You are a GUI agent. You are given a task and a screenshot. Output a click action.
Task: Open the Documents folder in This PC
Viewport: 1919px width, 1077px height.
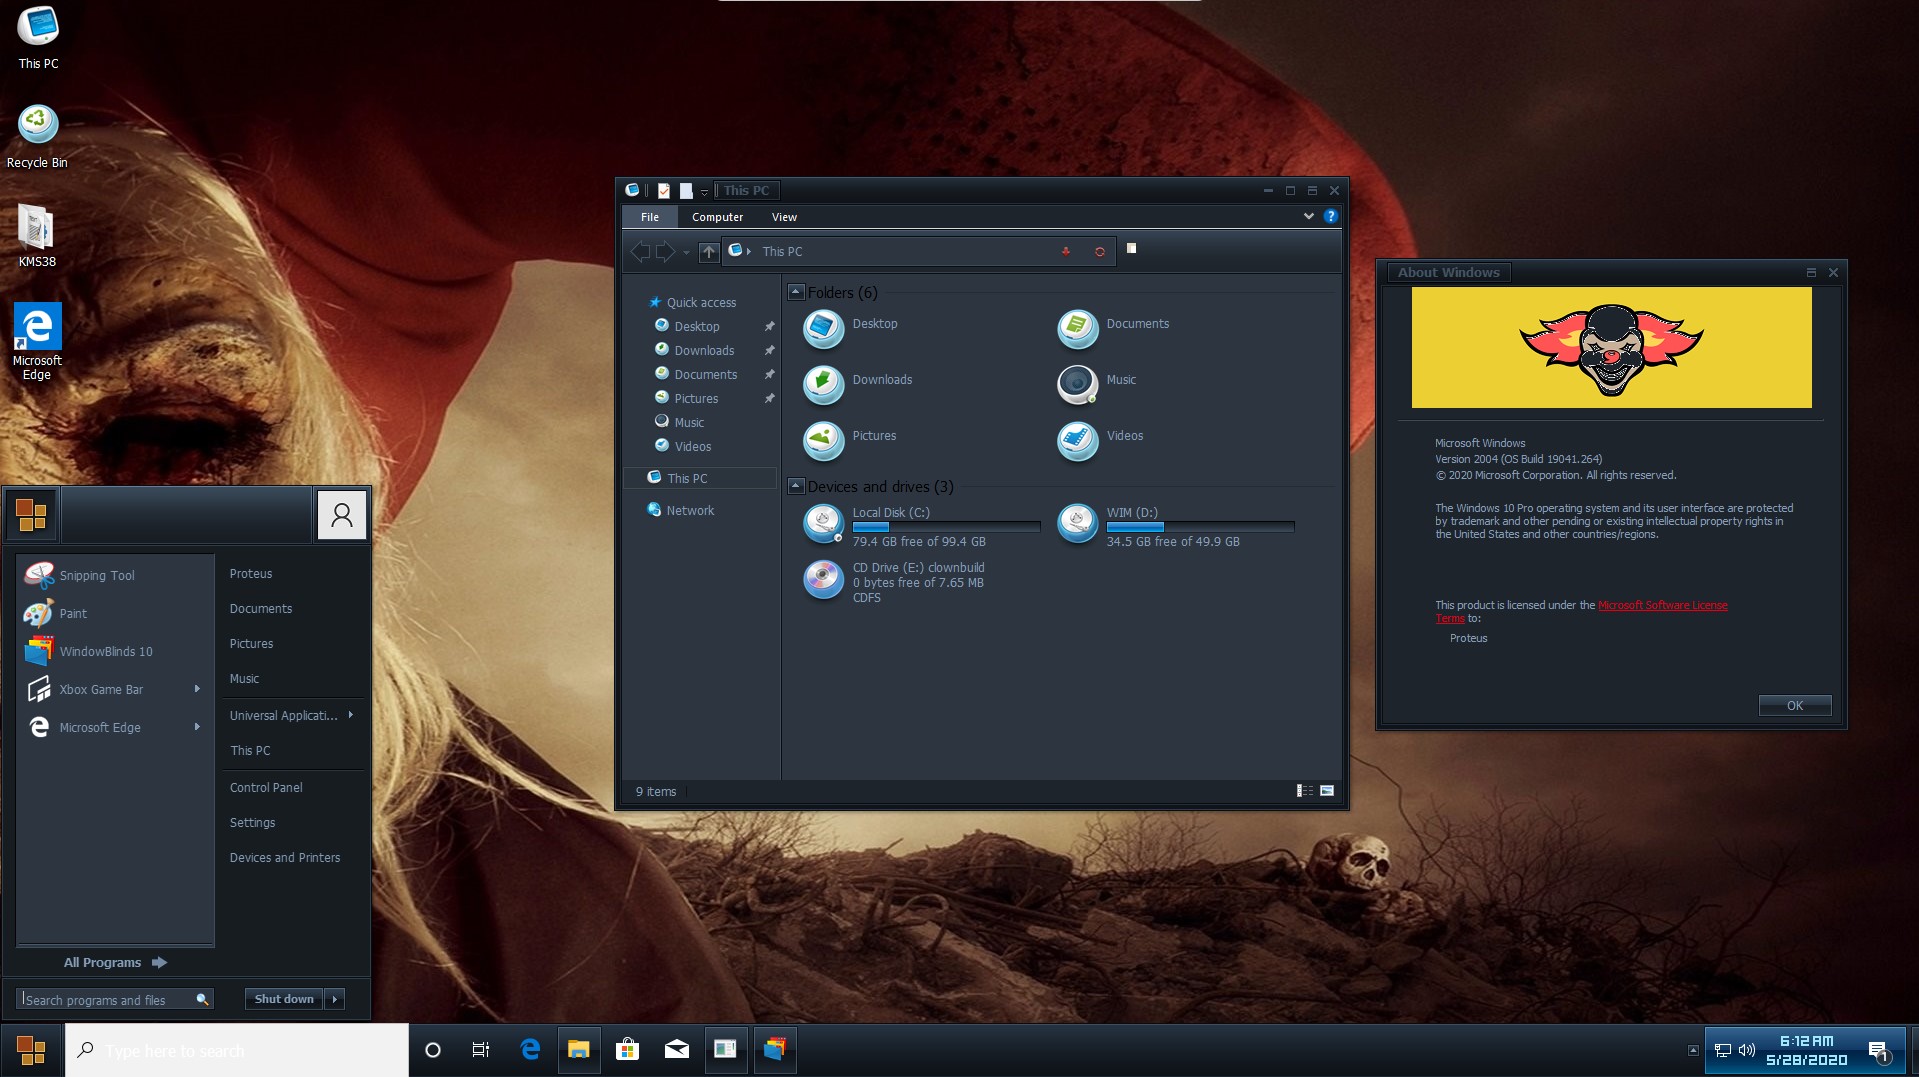(x=1114, y=328)
